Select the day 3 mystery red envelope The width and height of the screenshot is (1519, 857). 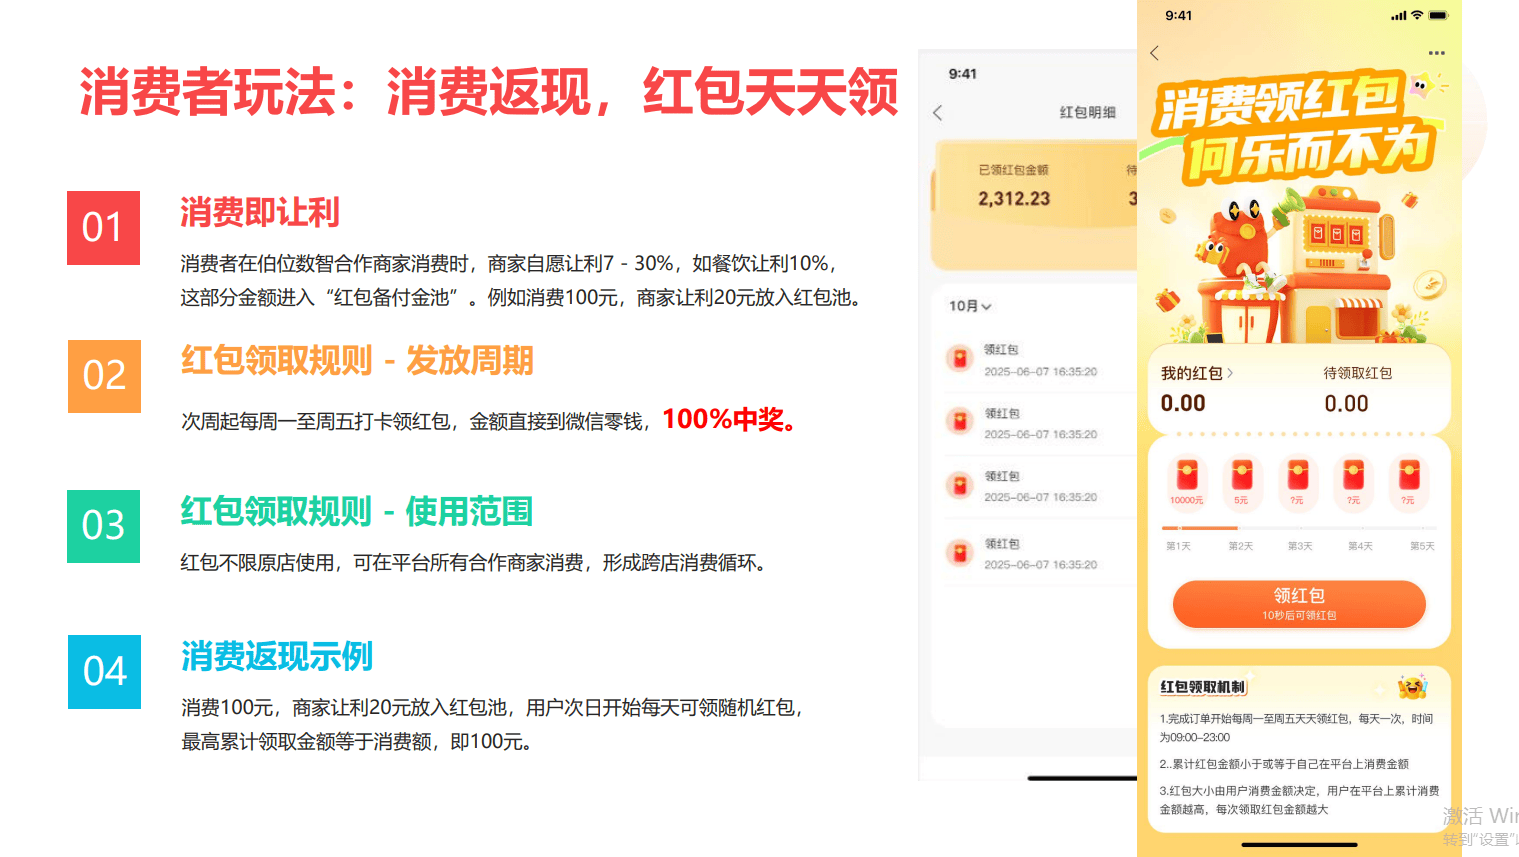pos(1297,480)
